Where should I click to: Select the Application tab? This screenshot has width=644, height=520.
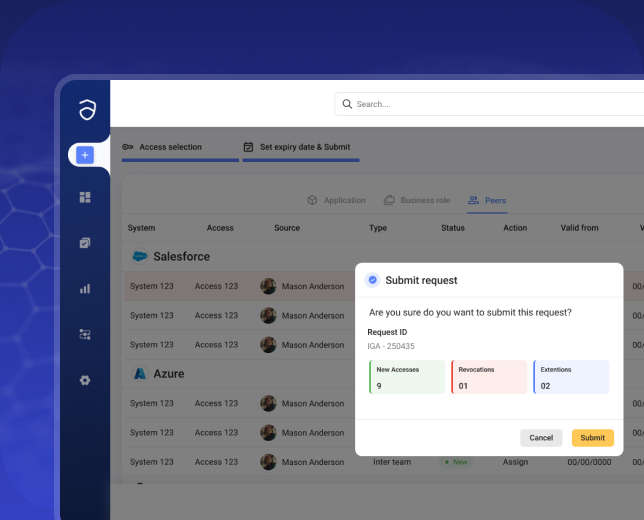336,200
